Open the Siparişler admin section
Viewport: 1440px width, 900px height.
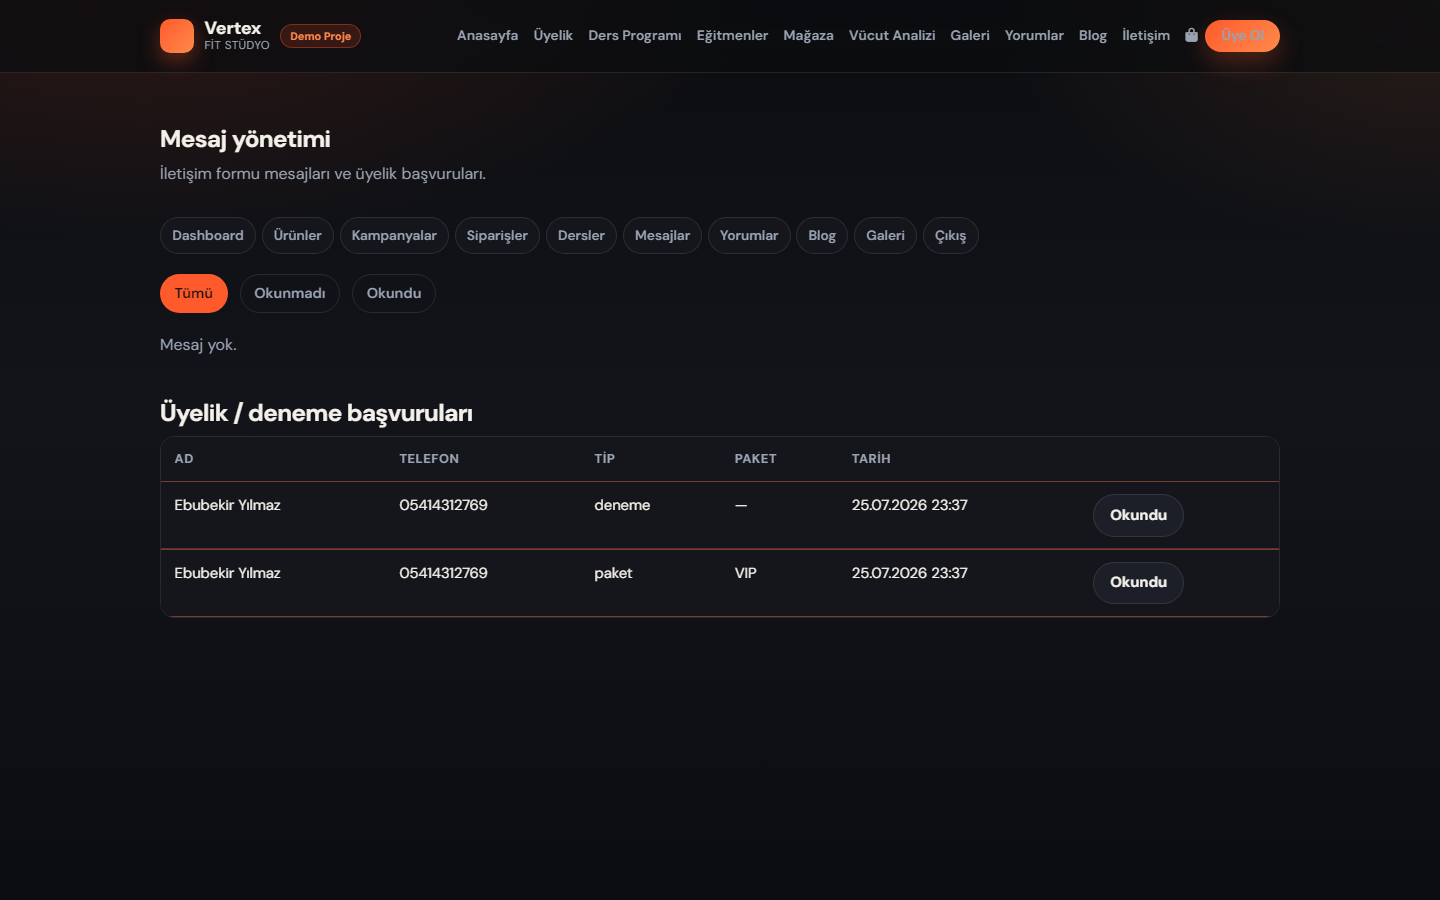(x=497, y=236)
